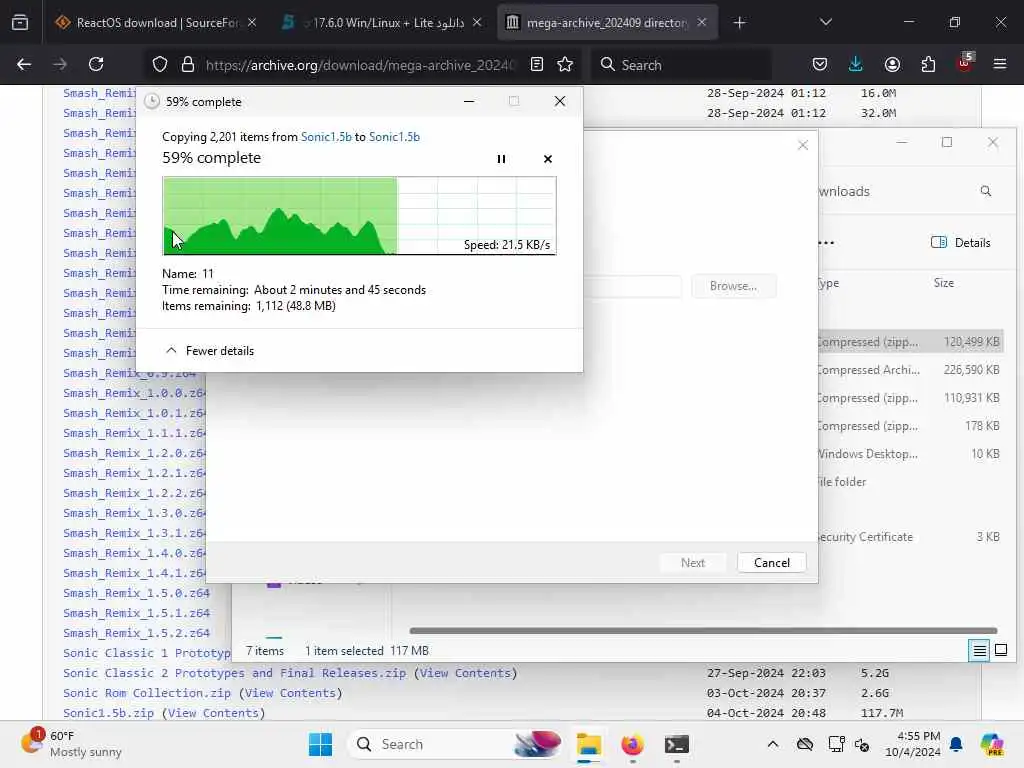Screen dimensions: 1024x768
Task: Open the weather widget 60°F
Action: (x=72, y=744)
